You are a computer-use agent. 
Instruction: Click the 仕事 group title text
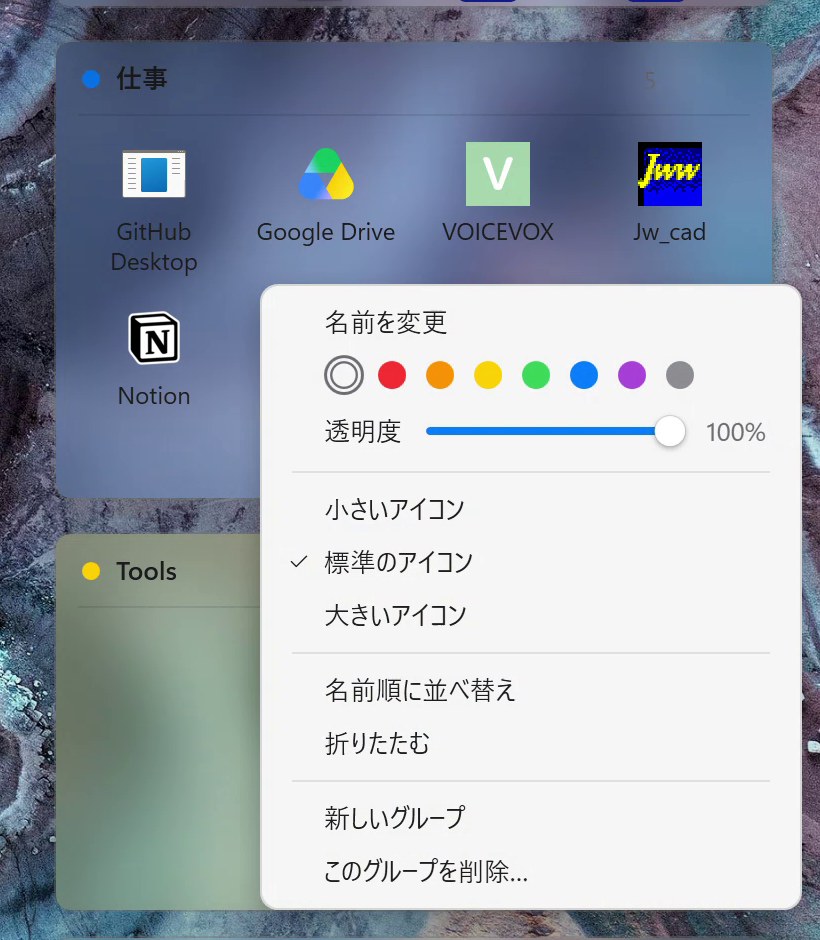(x=142, y=79)
